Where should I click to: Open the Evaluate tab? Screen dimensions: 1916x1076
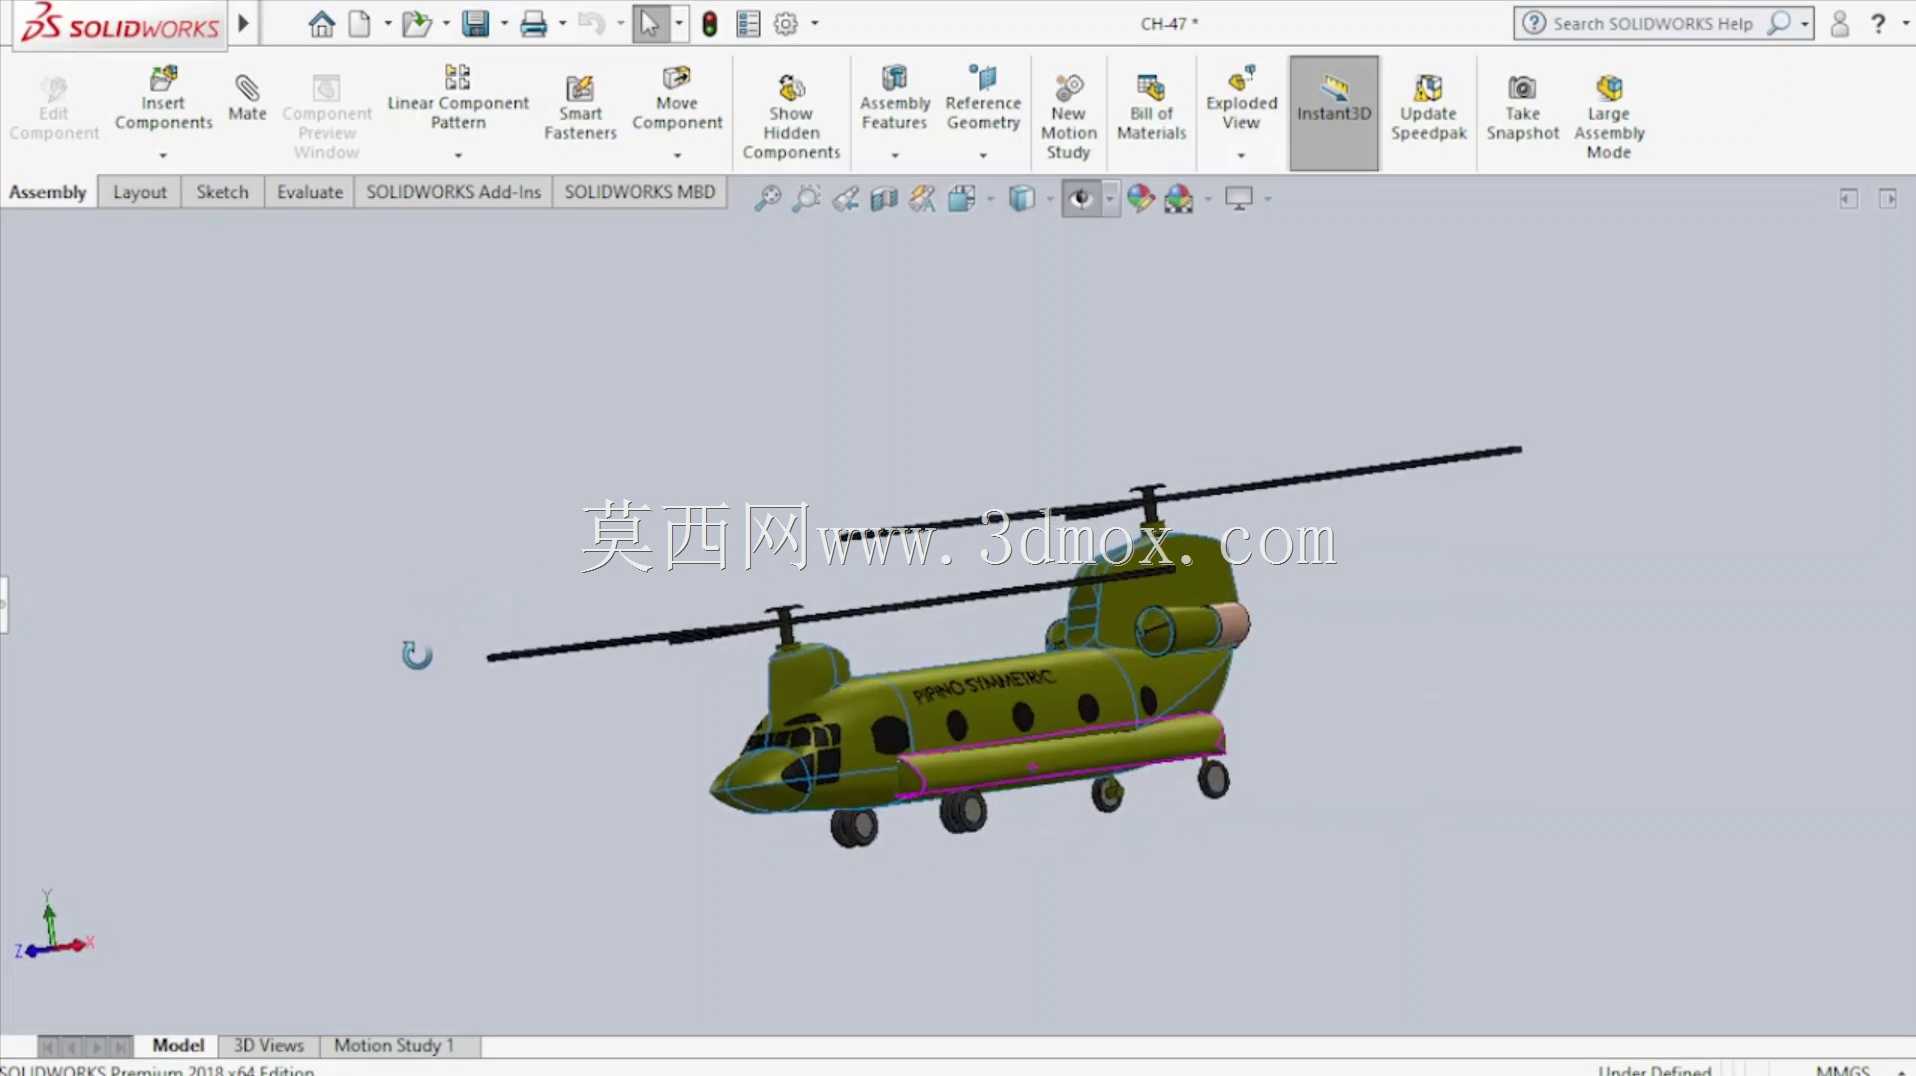[310, 192]
